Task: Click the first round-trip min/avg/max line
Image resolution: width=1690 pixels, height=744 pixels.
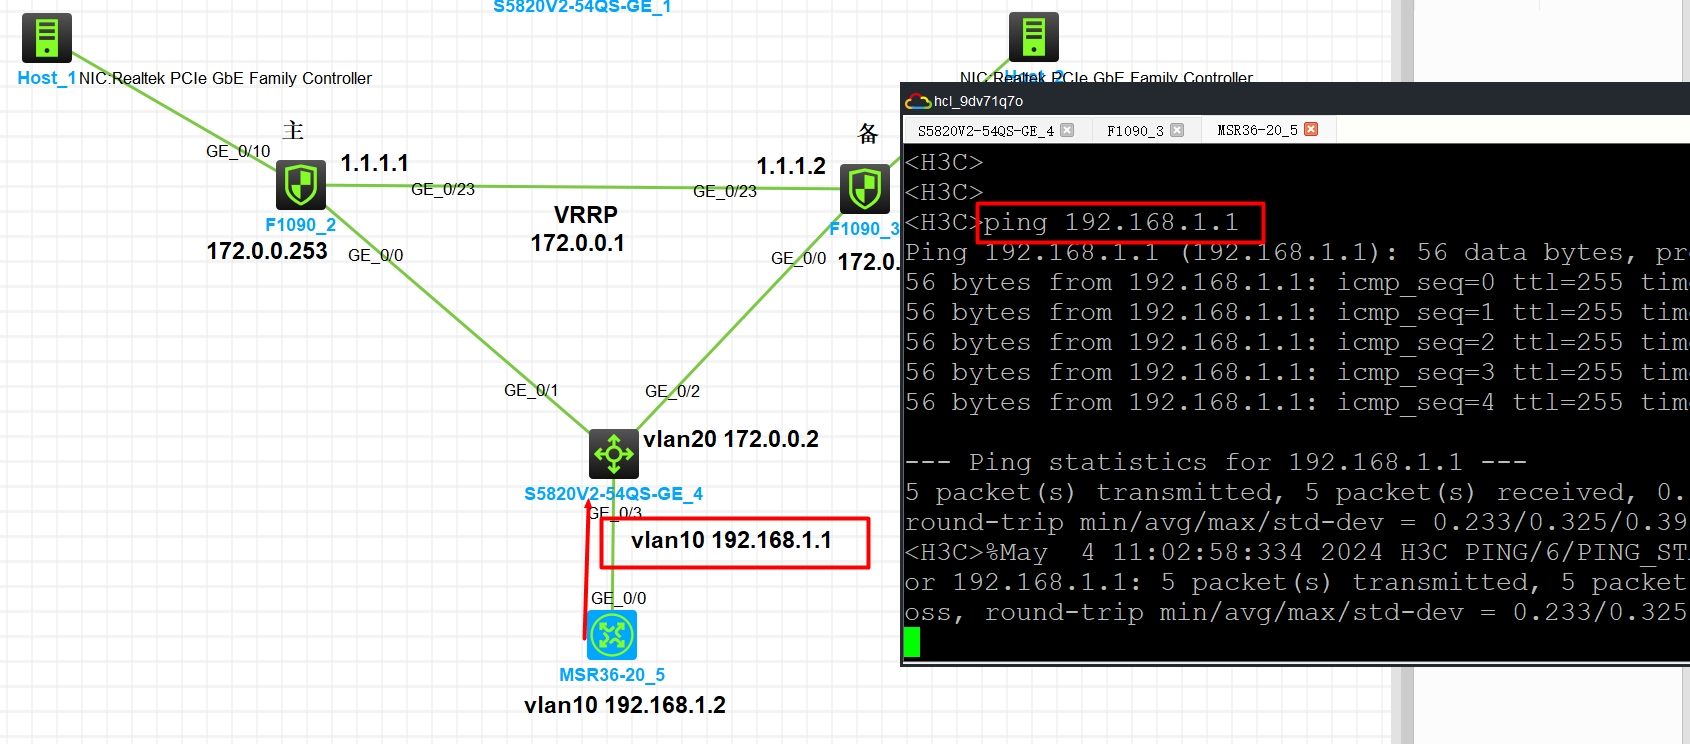Action: [x=1297, y=522]
